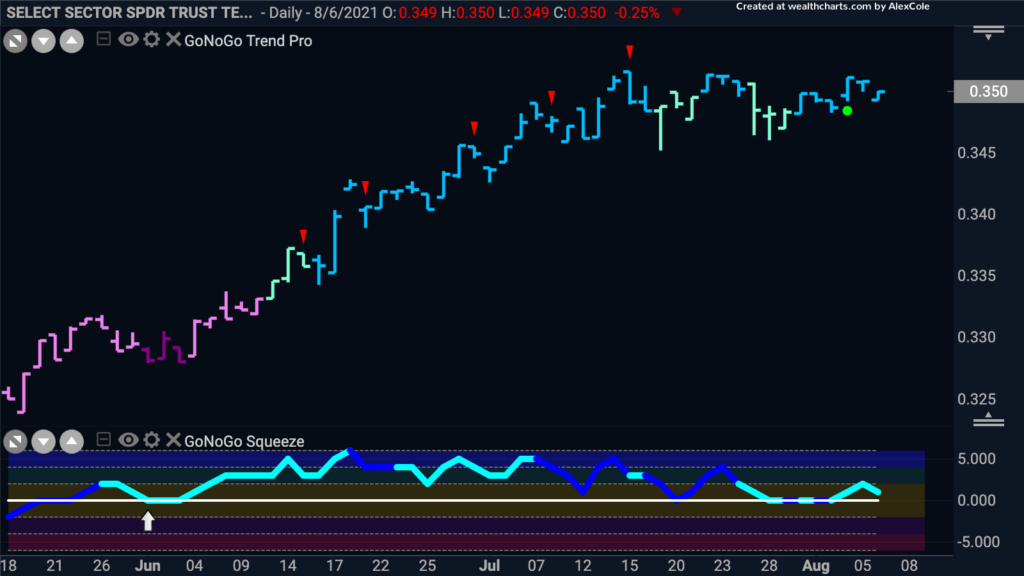
Task: Click pane divider handle above squeeze scale
Action: (988, 420)
